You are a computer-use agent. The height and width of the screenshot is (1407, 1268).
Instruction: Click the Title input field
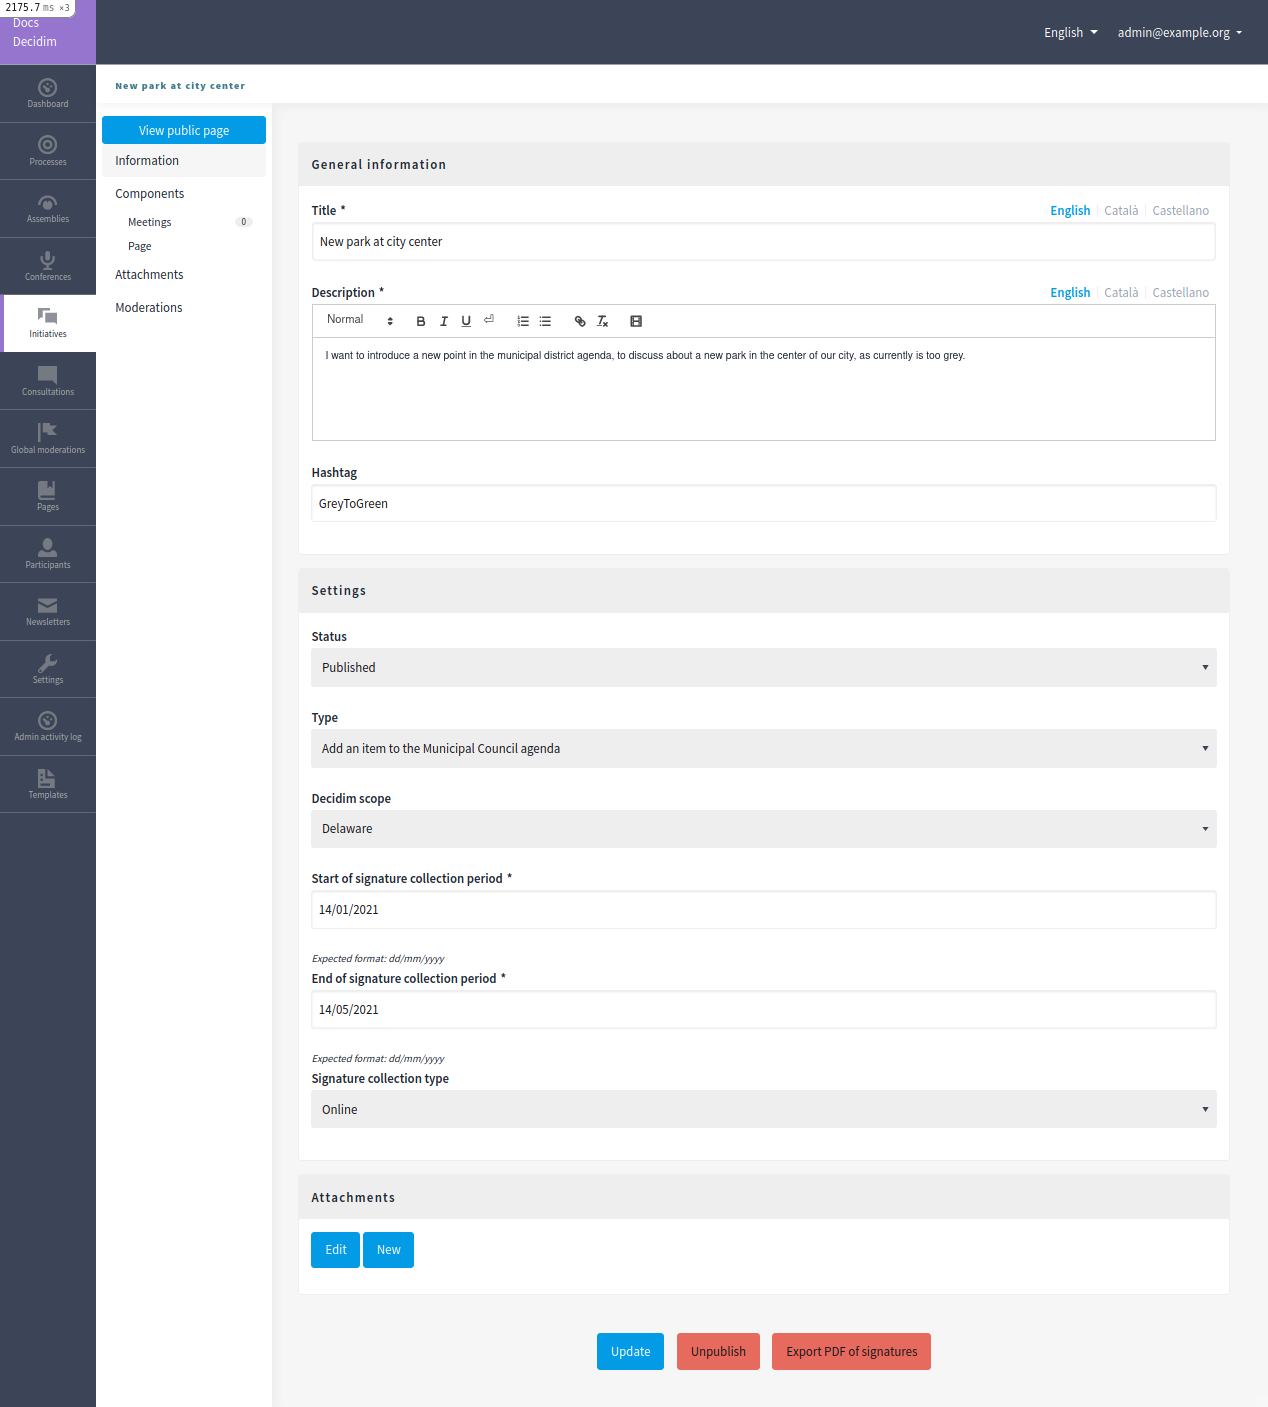point(764,241)
